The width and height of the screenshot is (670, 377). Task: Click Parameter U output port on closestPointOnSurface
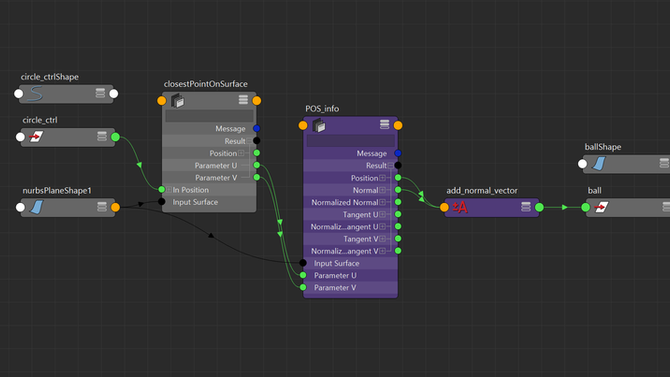(256, 165)
